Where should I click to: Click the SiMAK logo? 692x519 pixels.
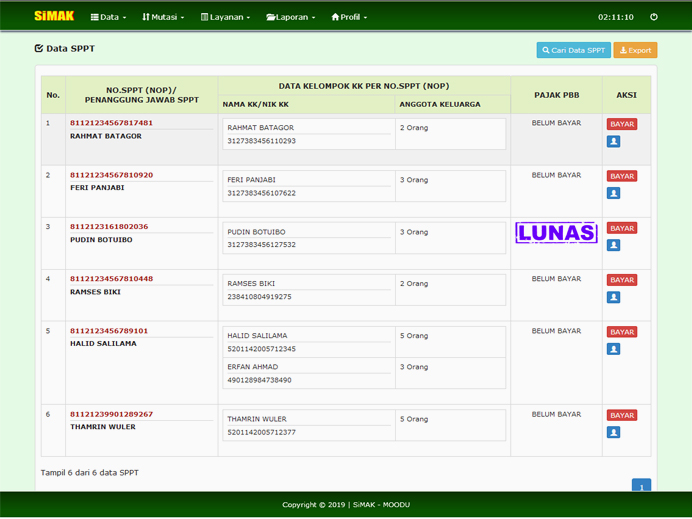pyautogui.click(x=54, y=16)
